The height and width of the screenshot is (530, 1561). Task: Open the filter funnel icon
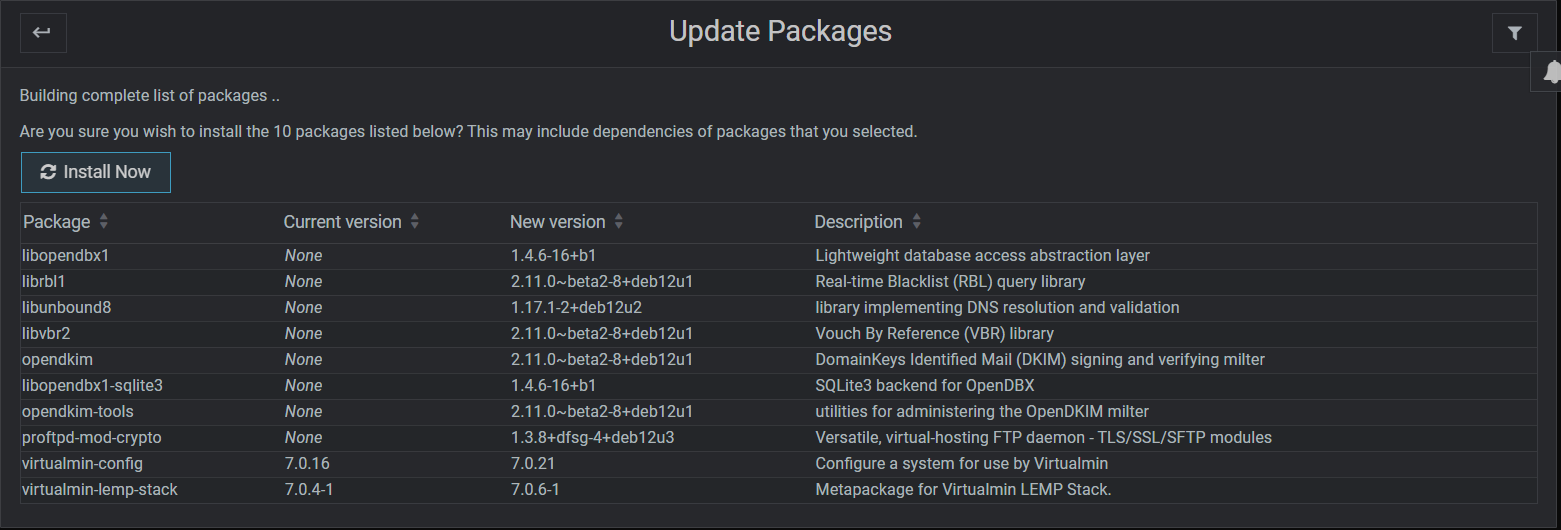(x=1514, y=33)
